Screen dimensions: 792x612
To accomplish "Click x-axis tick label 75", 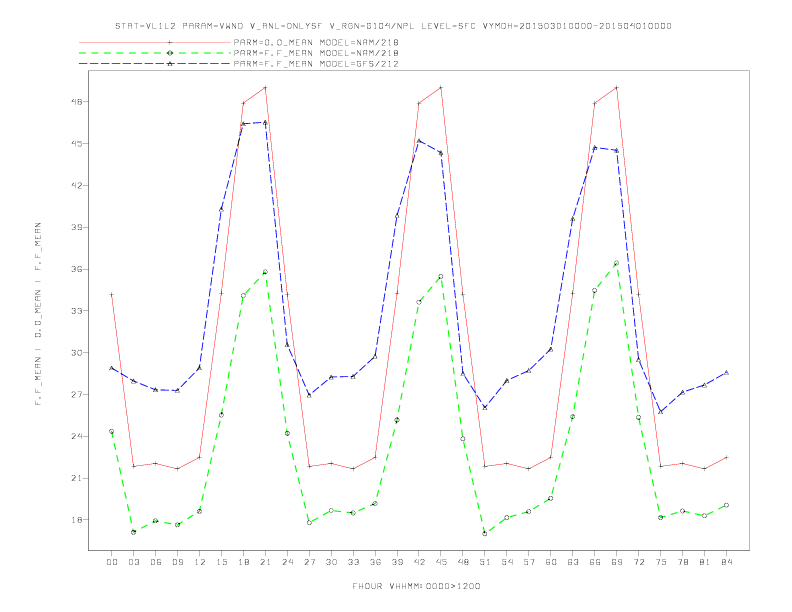I will tap(661, 562).
